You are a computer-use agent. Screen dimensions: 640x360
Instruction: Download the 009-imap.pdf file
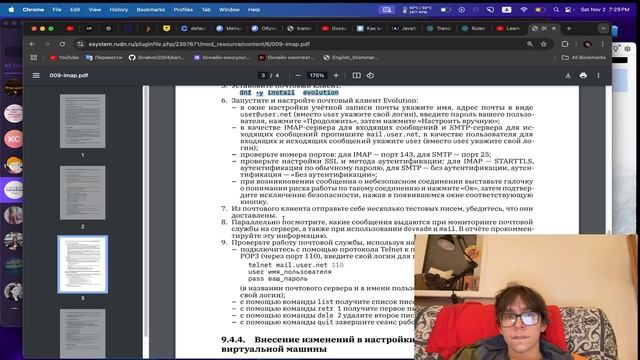(568, 76)
